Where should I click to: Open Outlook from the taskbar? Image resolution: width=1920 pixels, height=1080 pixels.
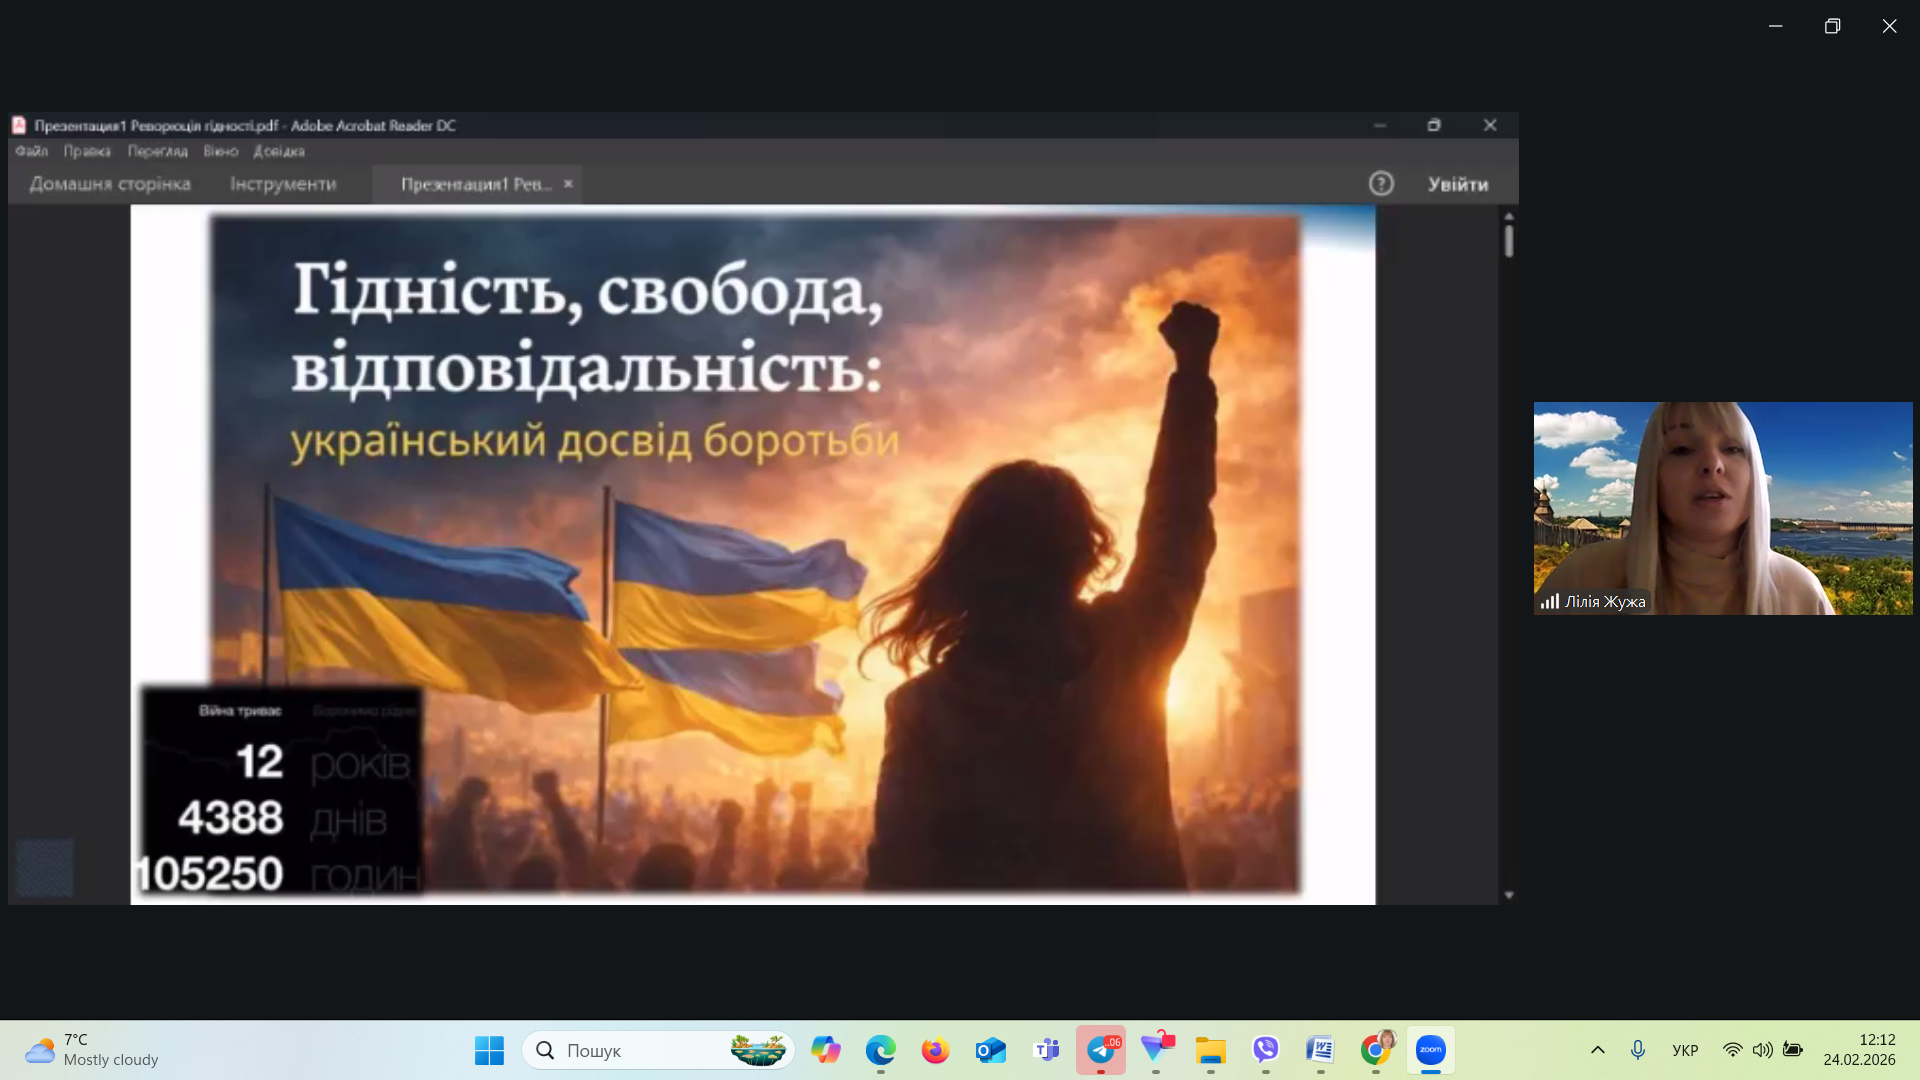click(x=991, y=1050)
